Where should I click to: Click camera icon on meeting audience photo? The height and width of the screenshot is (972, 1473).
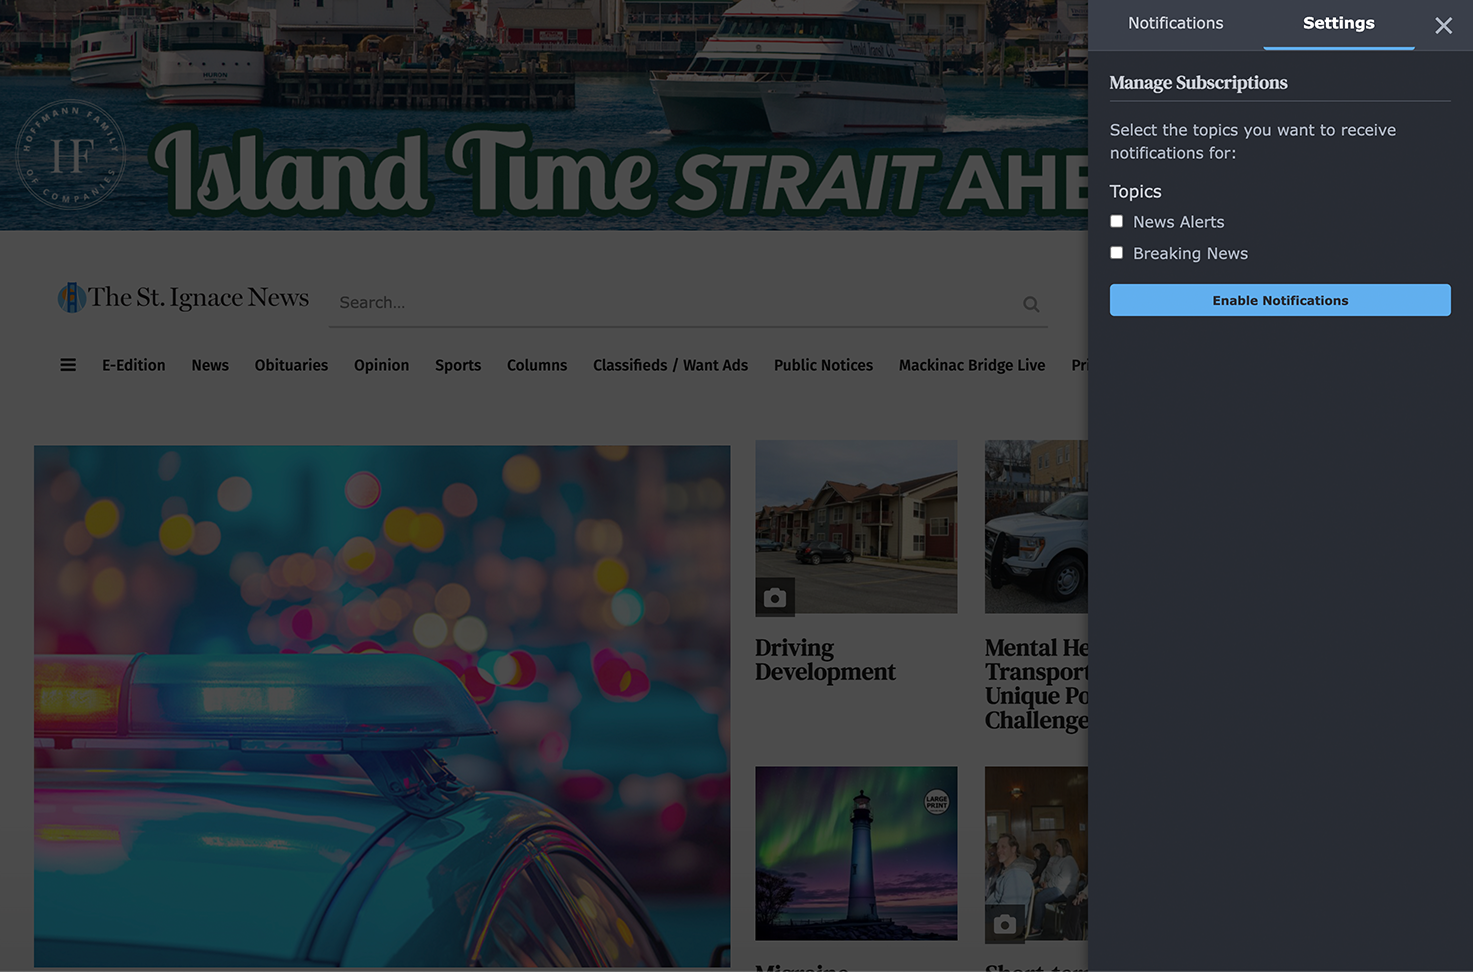coord(1005,924)
